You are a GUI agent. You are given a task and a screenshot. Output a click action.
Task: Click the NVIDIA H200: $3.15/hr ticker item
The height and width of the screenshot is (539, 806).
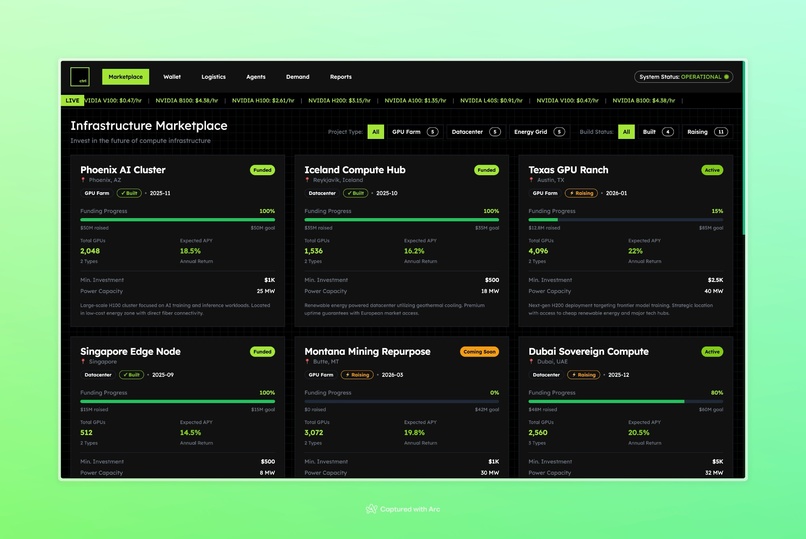point(339,101)
